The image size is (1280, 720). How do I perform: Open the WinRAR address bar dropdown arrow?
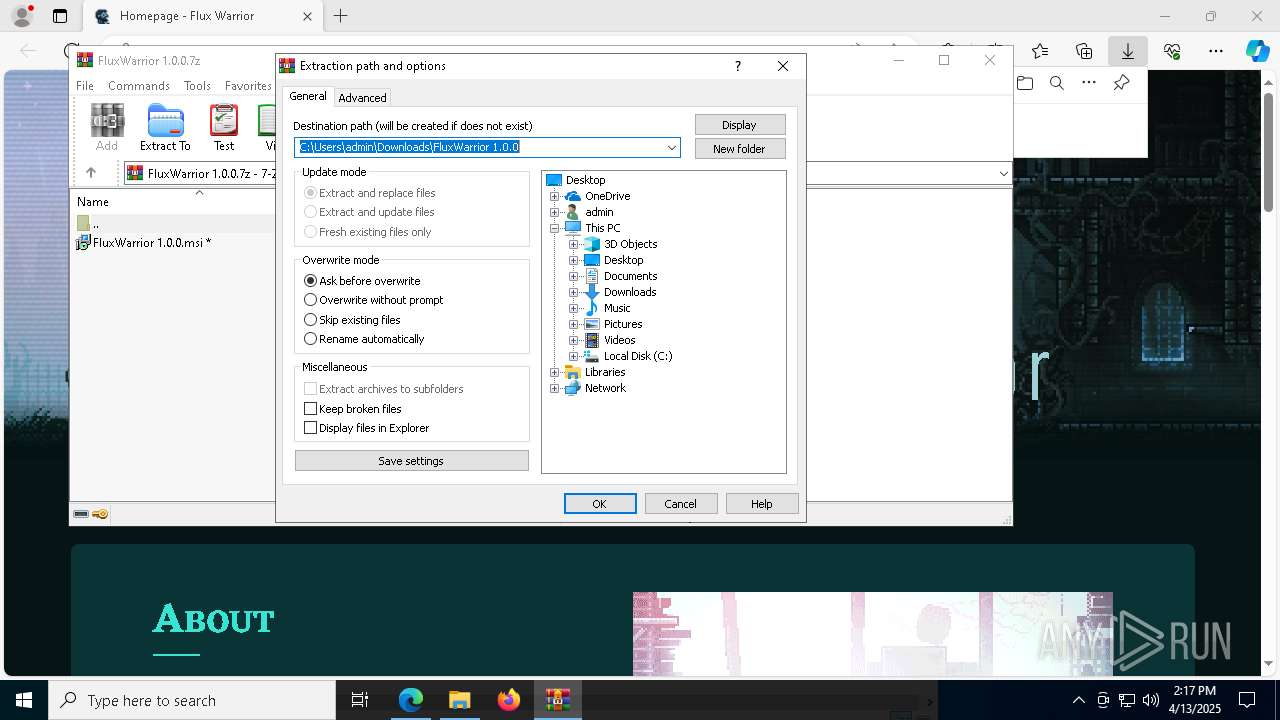click(x=1003, y=173)
